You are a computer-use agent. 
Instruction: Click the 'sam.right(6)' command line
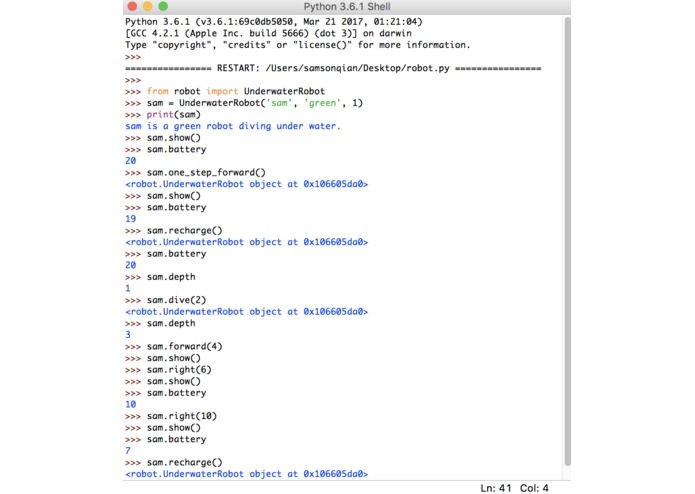click(179, 370)
